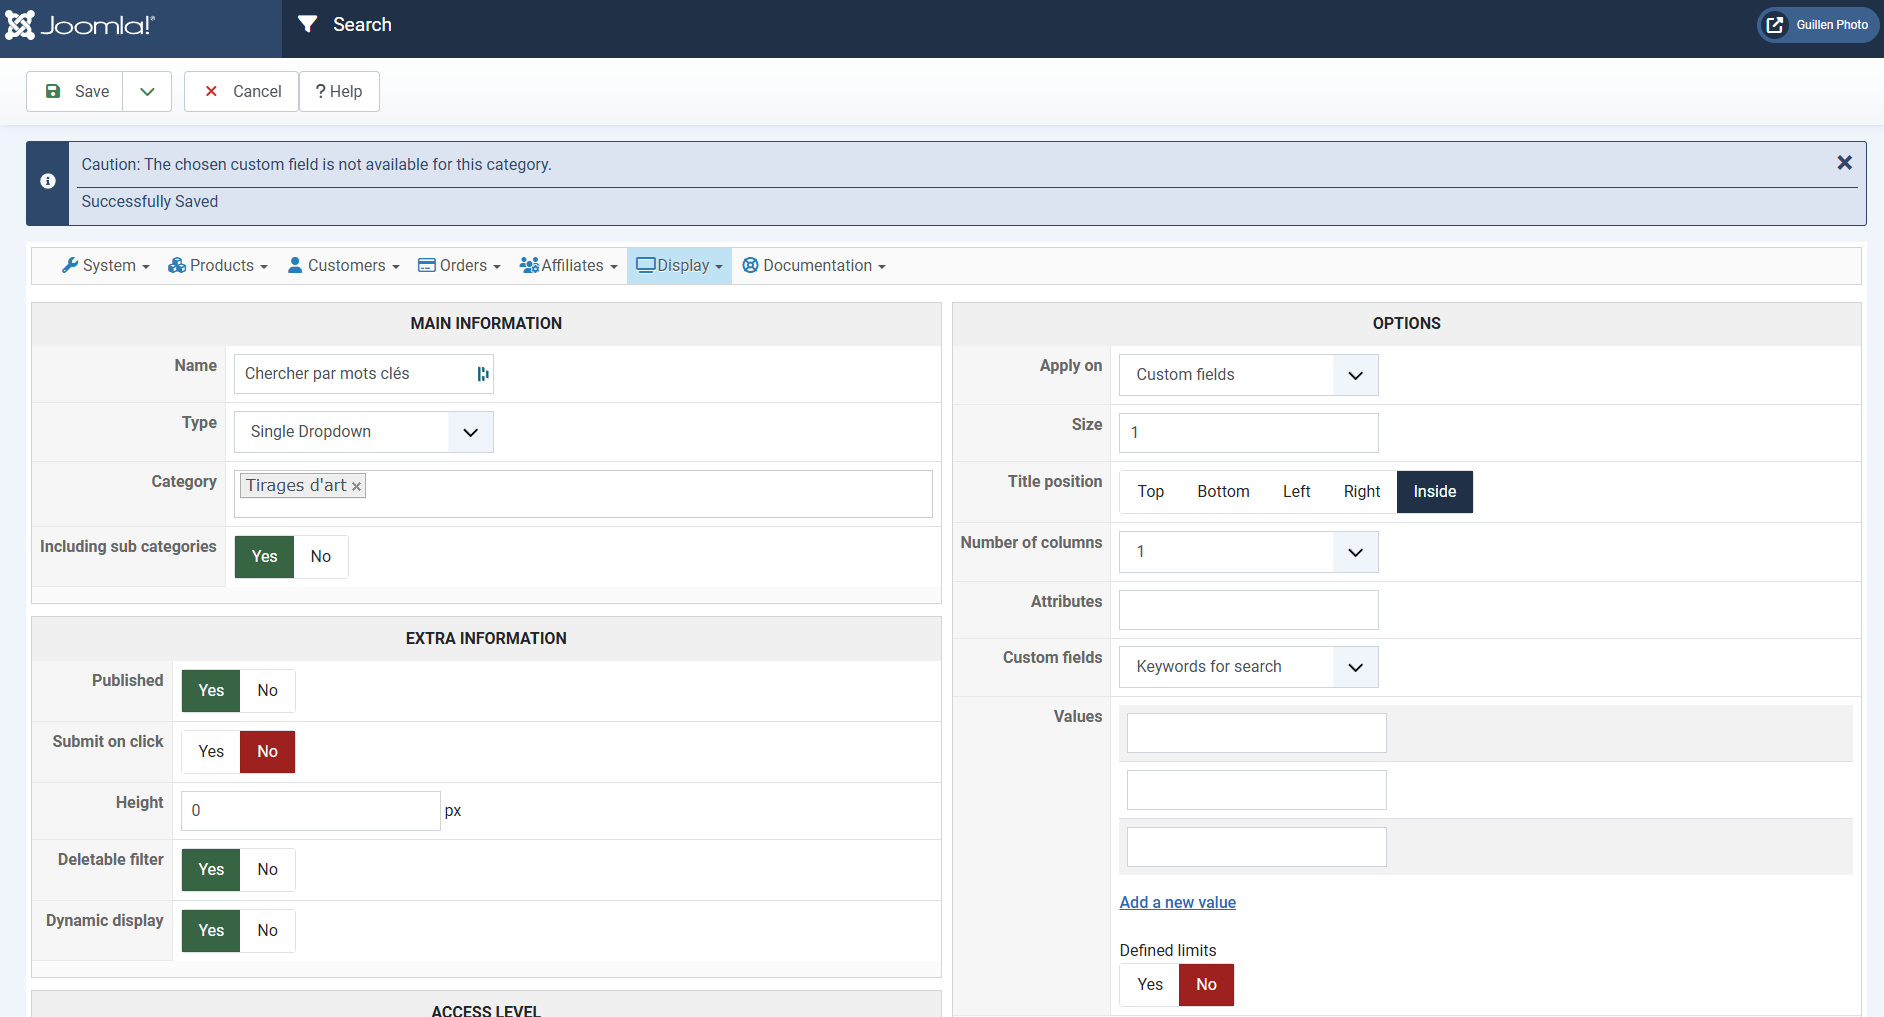Set Published to Yes

click(211, 691)
